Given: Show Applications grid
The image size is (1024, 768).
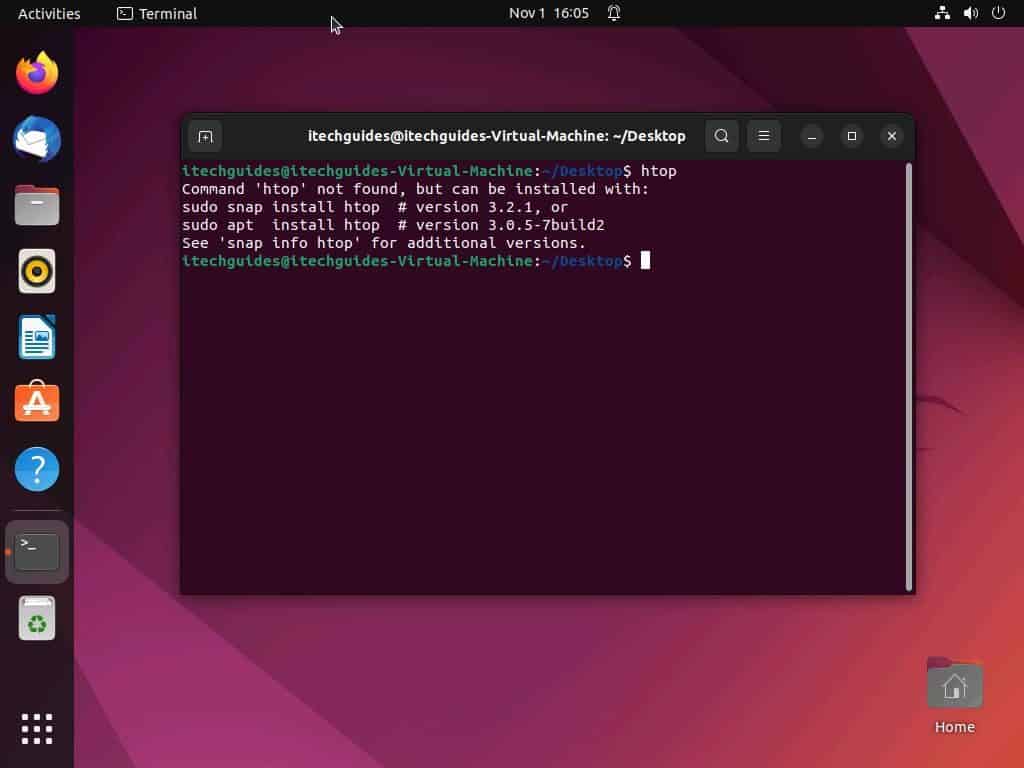Looking at the screenshot, I should coord(37,729).
